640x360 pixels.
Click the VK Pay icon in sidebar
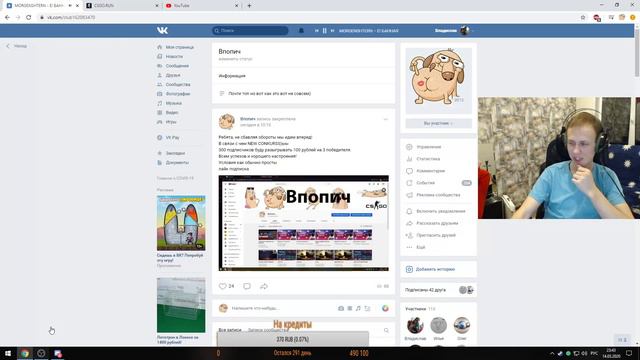(160, 138)
